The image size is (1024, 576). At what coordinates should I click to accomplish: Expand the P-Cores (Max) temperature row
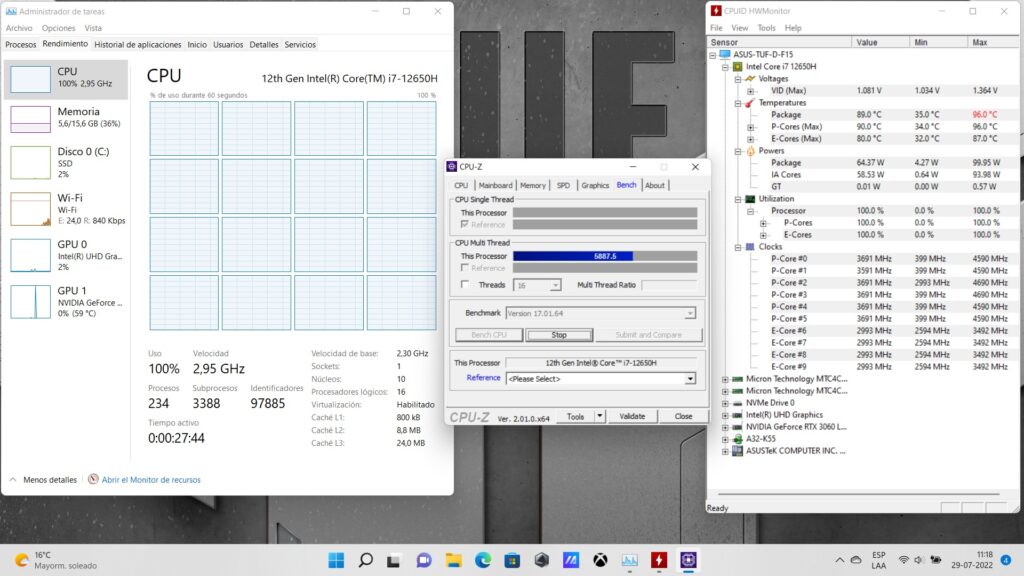coord(750,127)
